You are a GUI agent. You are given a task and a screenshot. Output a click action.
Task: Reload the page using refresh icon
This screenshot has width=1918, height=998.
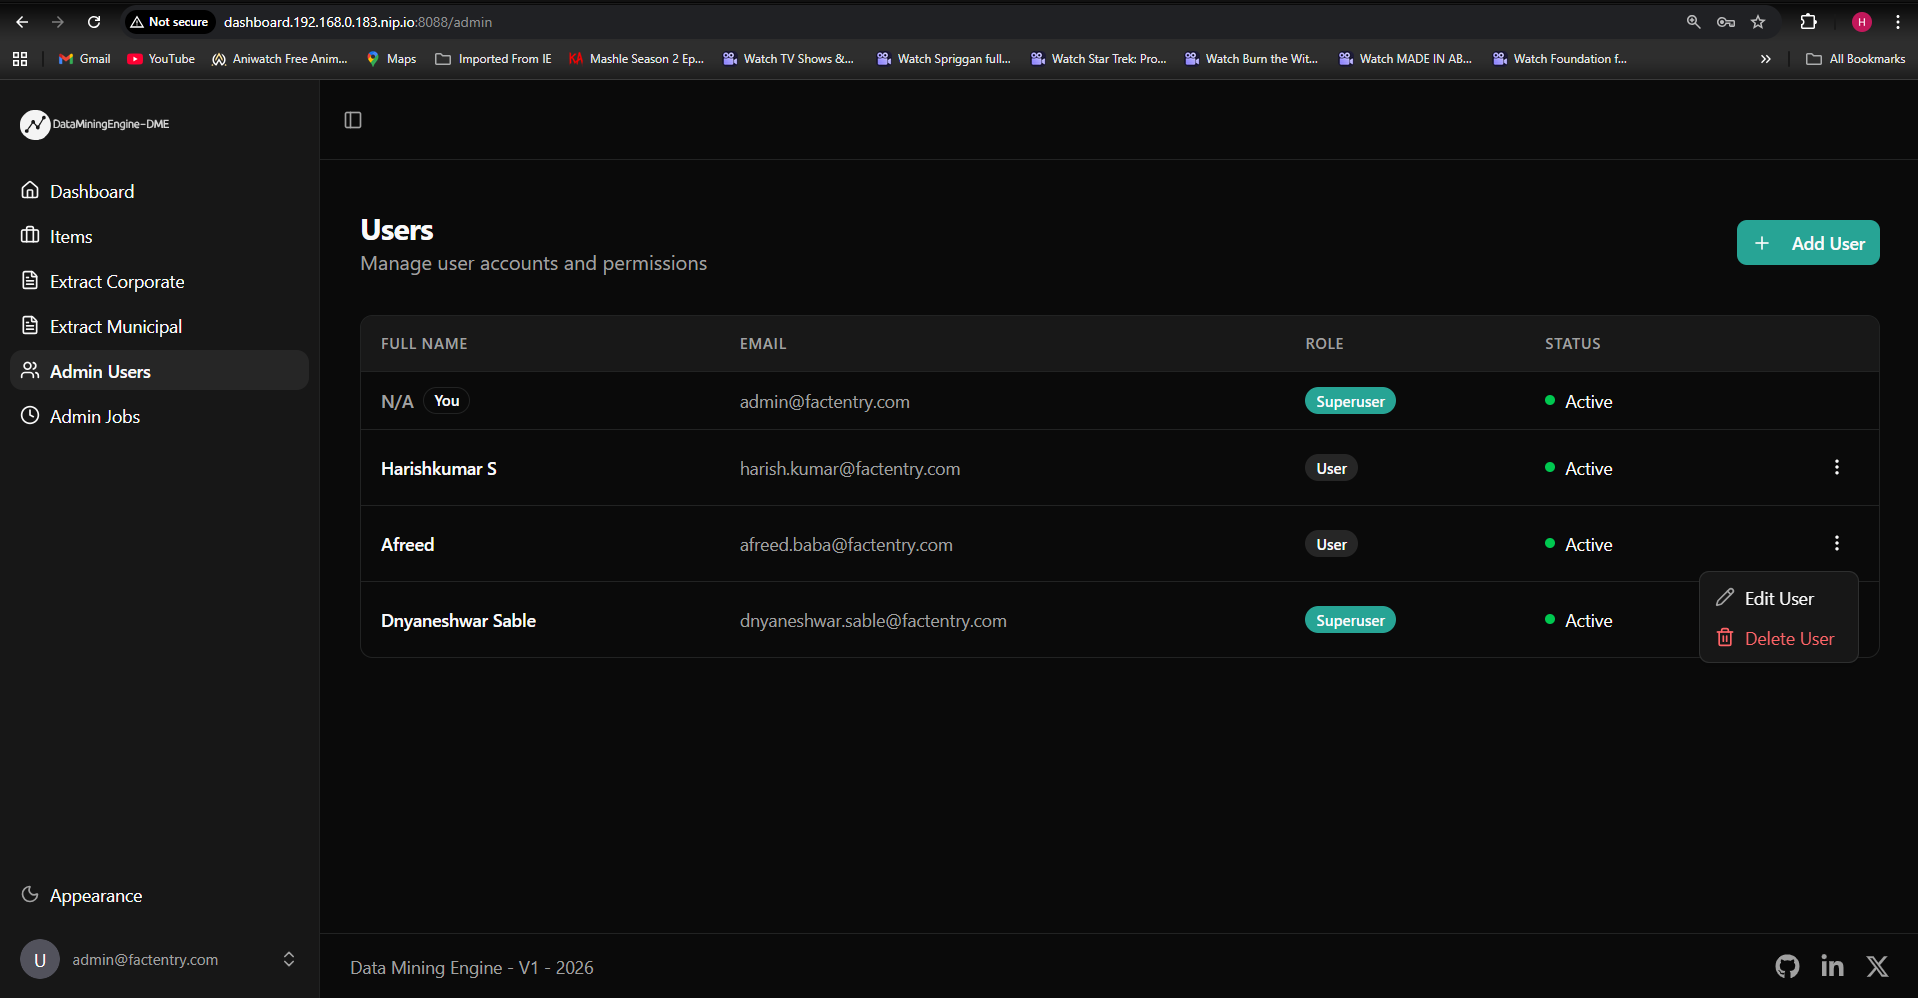(94, 22)
